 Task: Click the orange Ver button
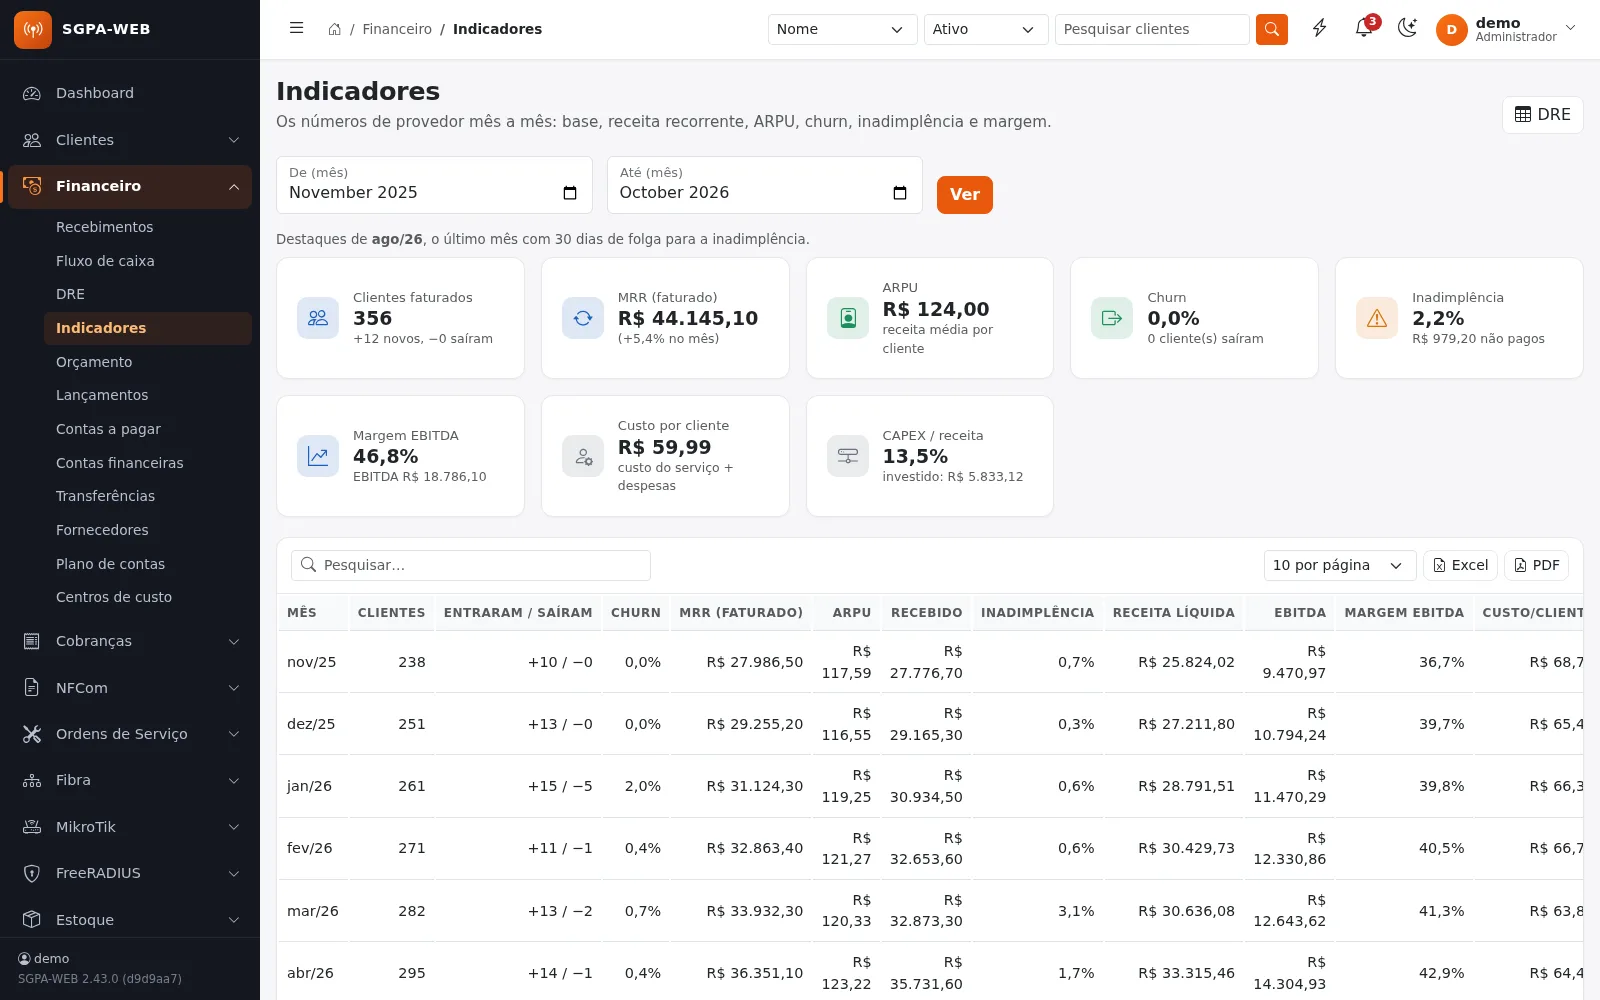[x=964, y=194]
